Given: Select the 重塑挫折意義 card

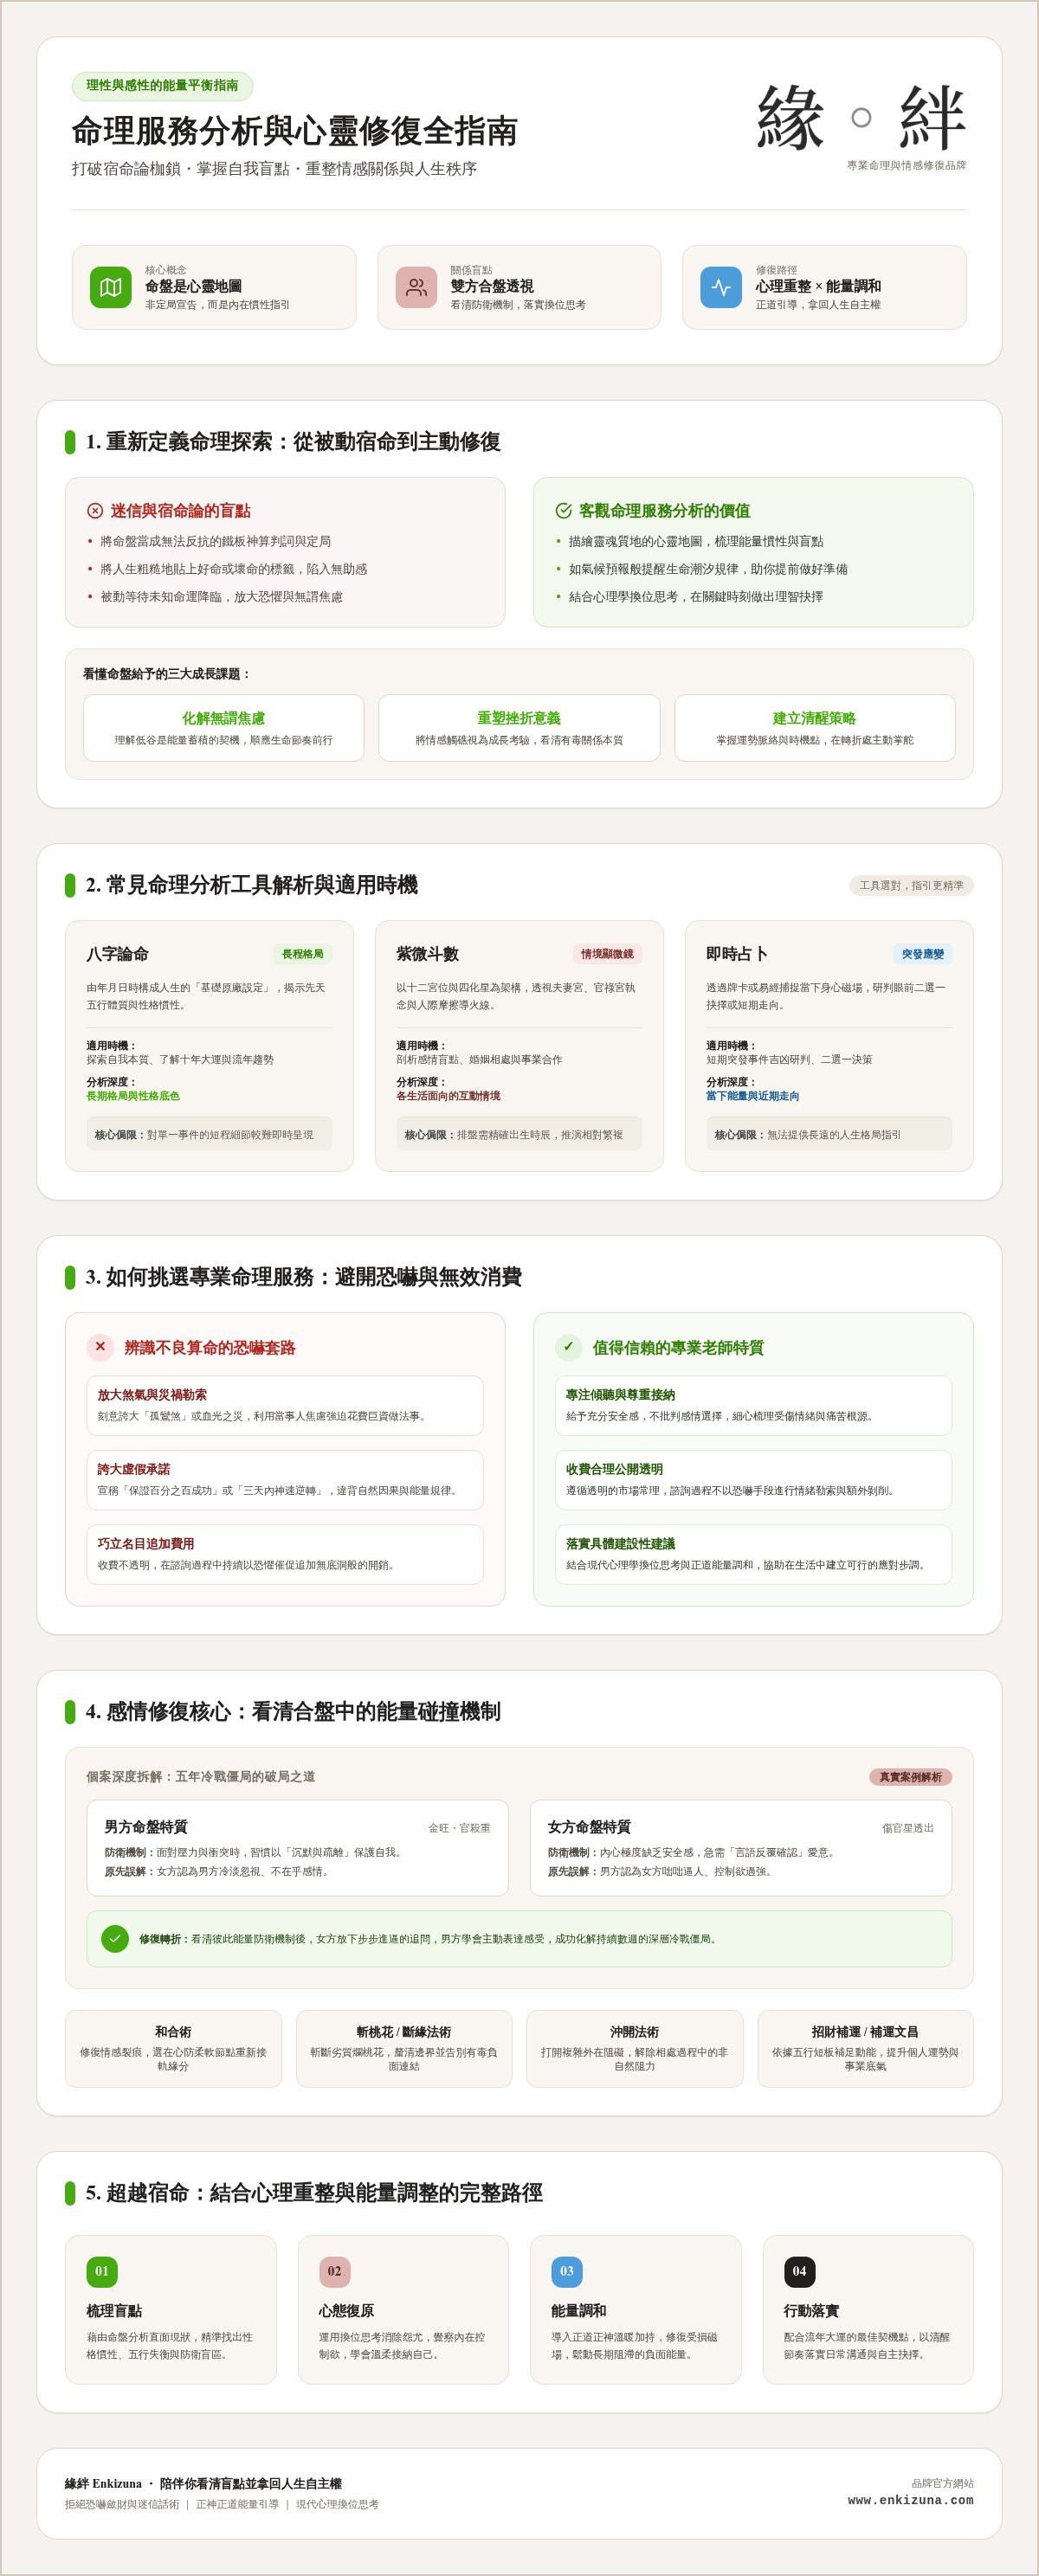Looking at the screenshot, I should (519, 728).
